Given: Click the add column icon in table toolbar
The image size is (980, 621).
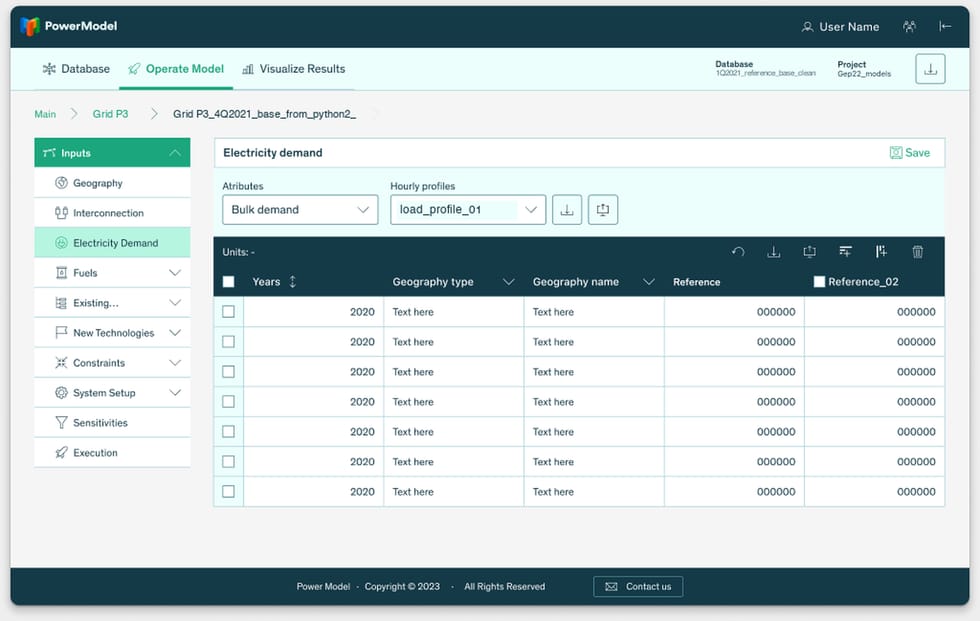Looking at the screenshot, I should 881,252.
